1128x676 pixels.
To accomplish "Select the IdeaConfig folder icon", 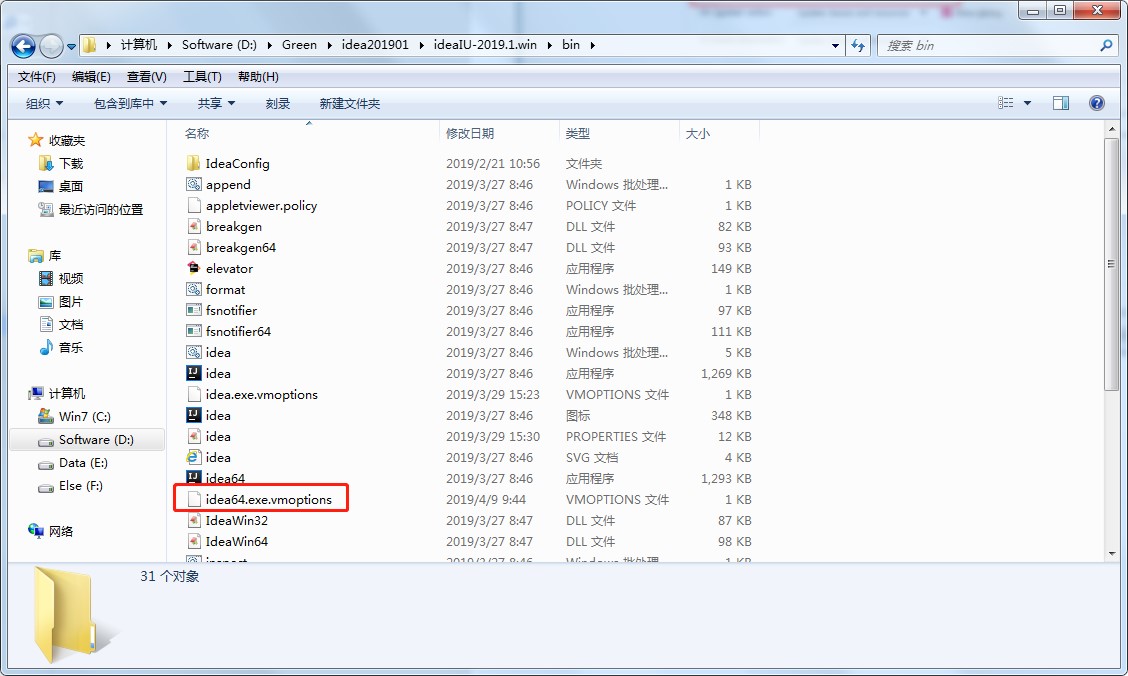I will [194, 163].
